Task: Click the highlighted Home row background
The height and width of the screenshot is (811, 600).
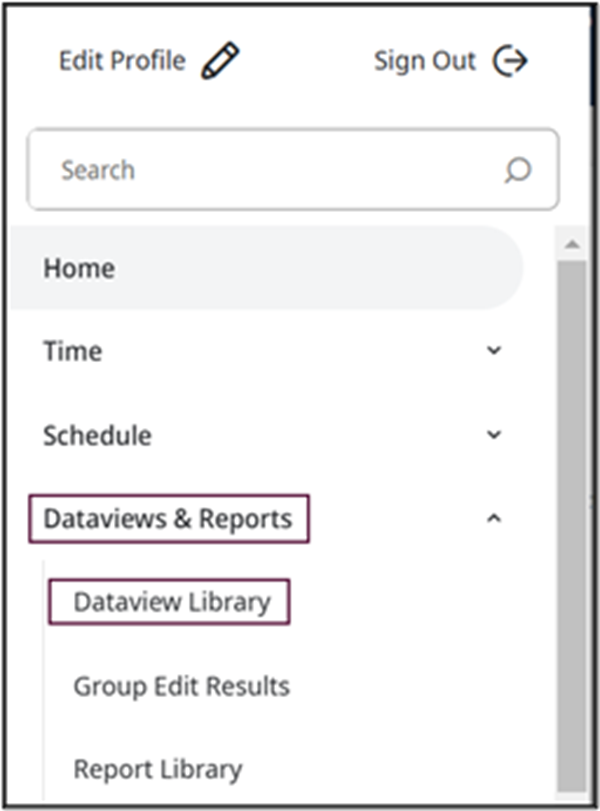Action: [267, 267]
